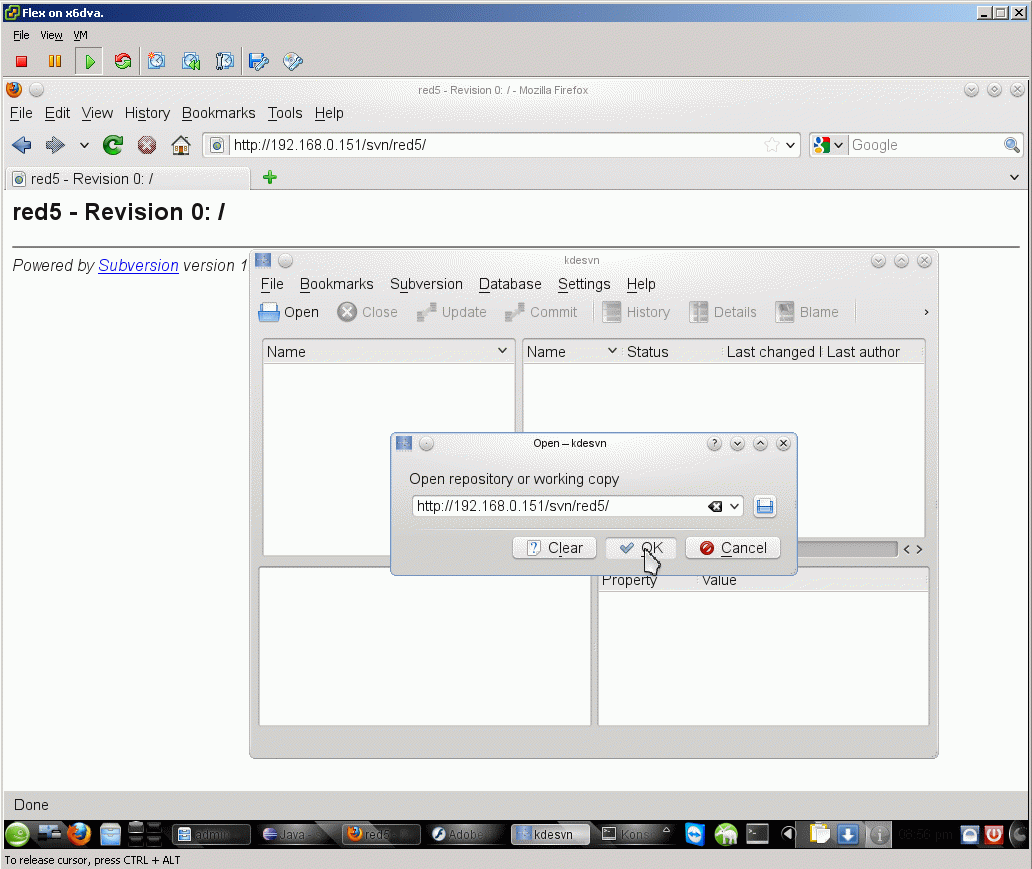Image resolution: width=1032 pixels, height=869 pixels.
Task: Click the OK button
Action: point(640,548)
